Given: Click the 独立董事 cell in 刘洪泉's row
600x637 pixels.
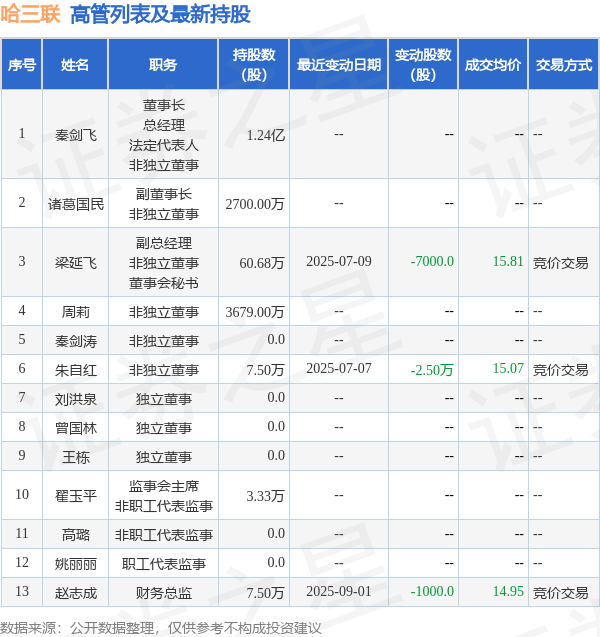Looking at the screenshot, I should 164,399.
